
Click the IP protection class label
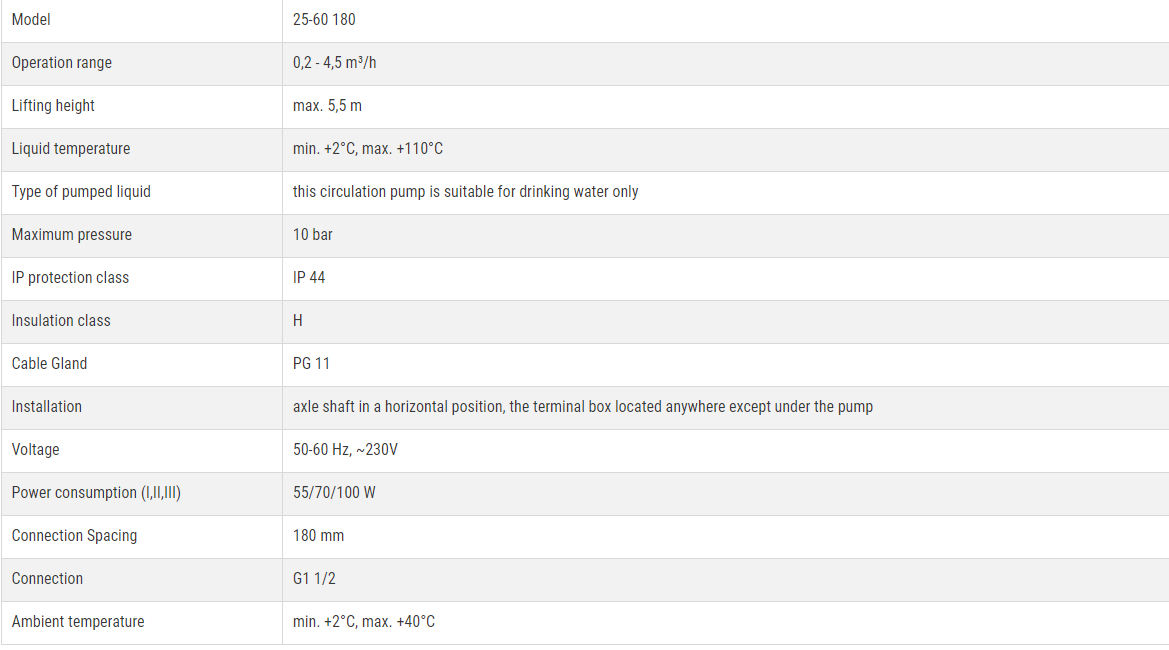pyautogui.click(x=70, y=277)
